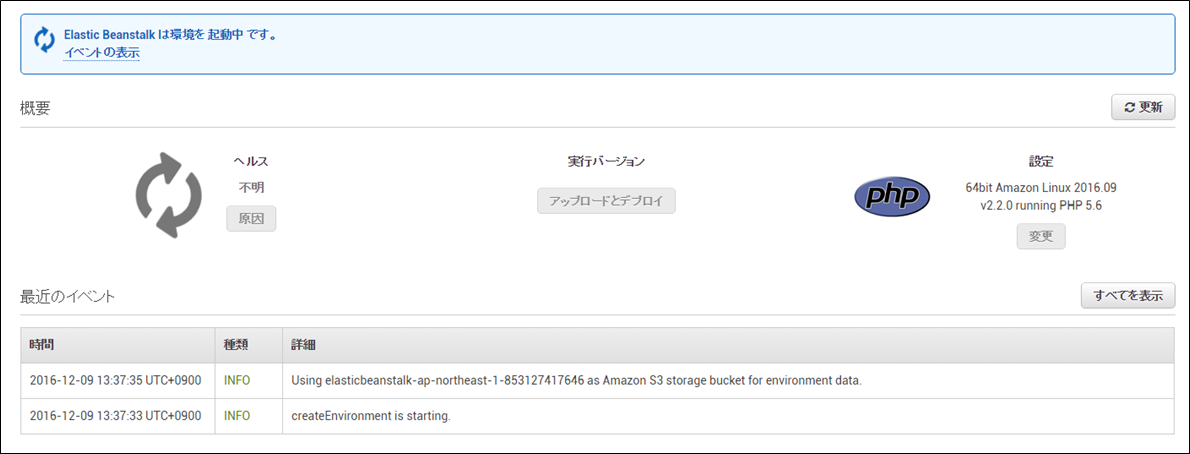
Task: Click the 設定 heading
Action: (x=1041, y=161)
